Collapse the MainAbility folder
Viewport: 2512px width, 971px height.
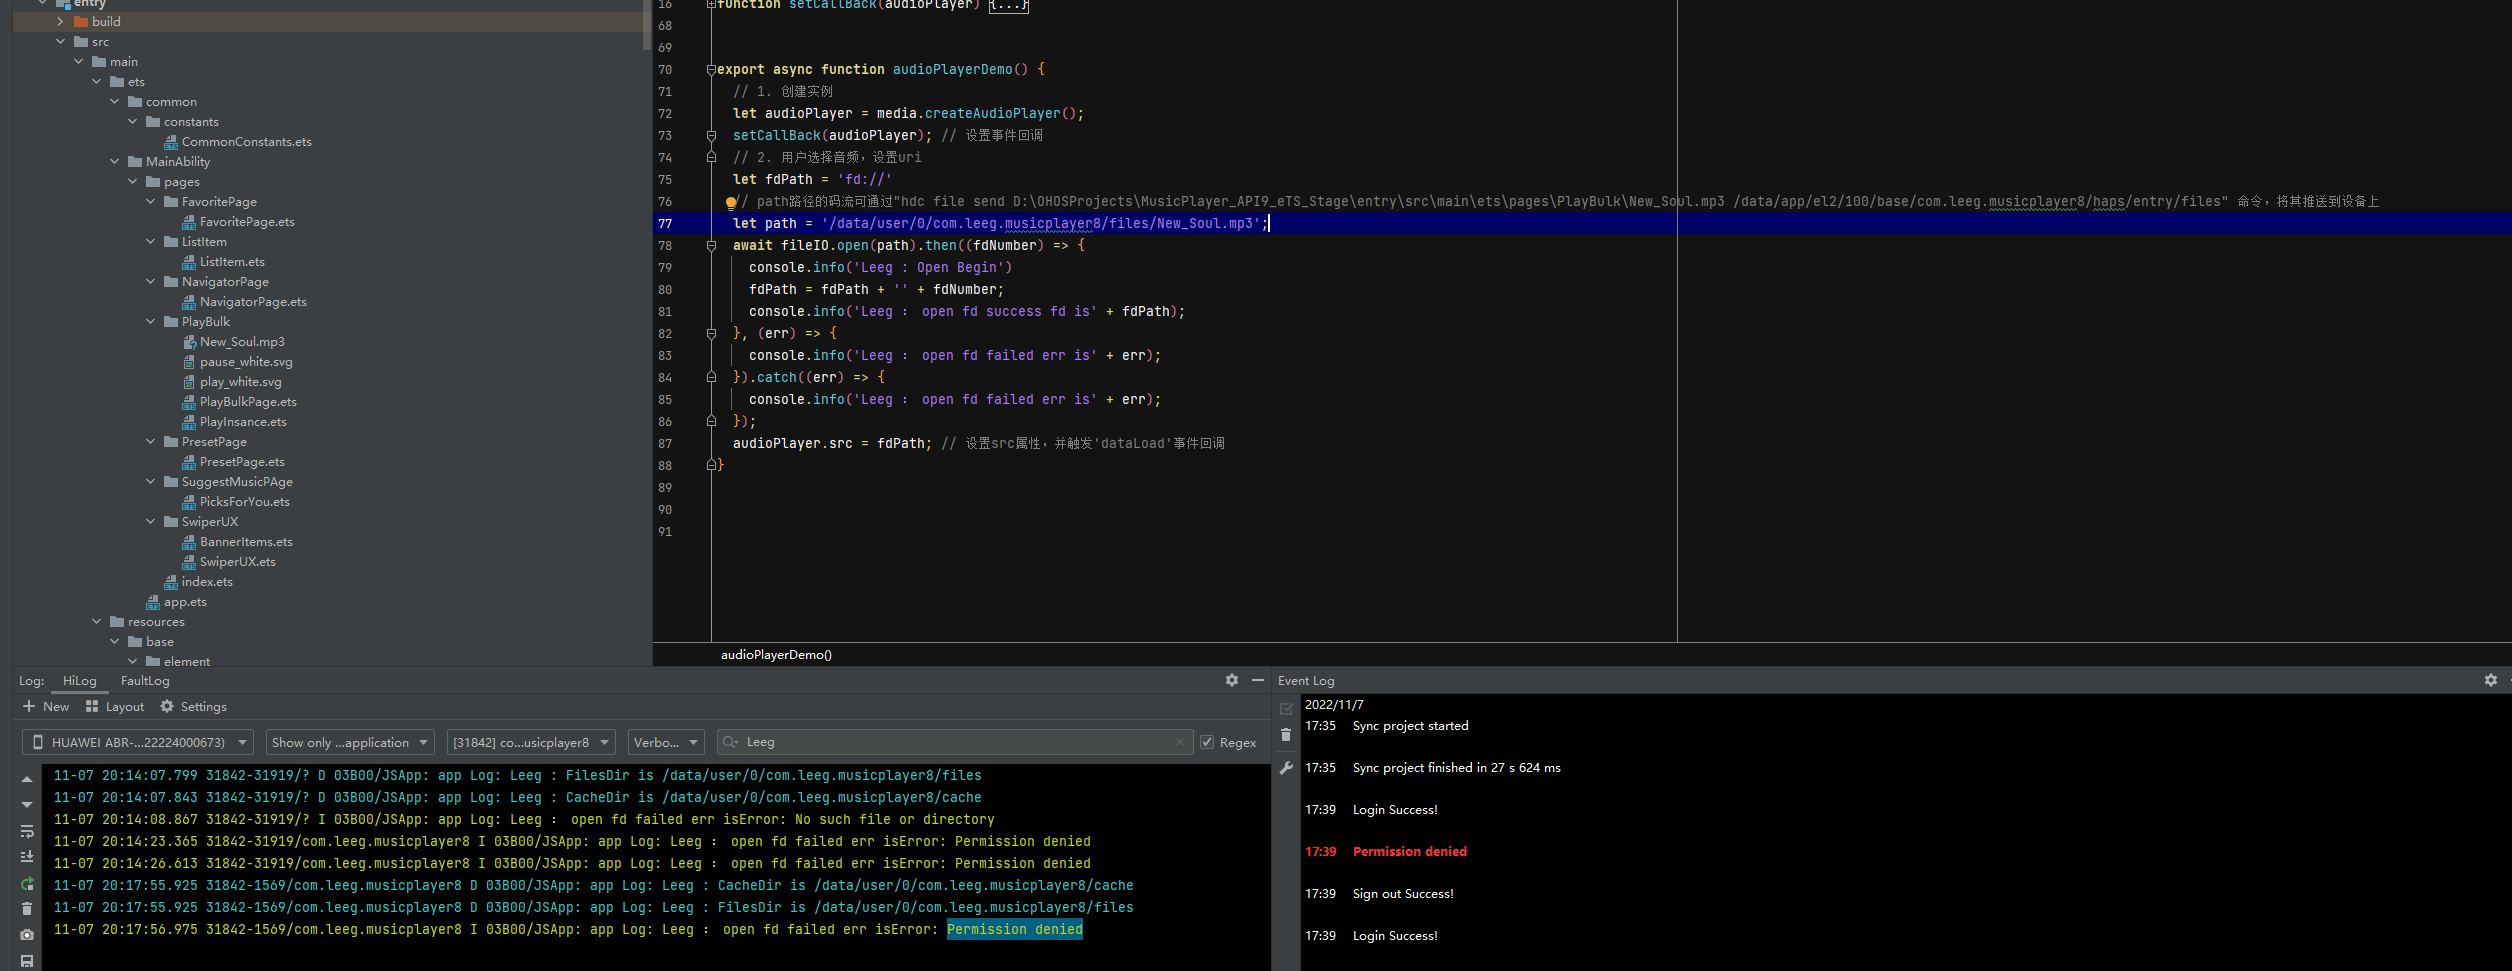pos(114,162)
